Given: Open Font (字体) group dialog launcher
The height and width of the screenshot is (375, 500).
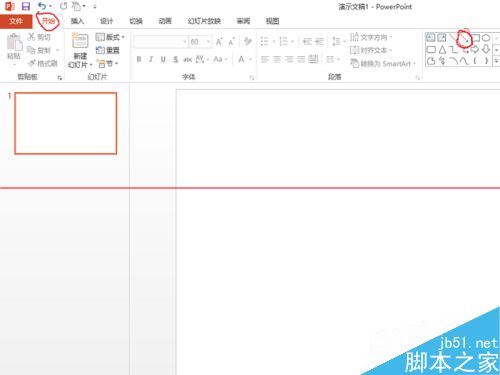Looking at the screenshot, I should point(252,78).
